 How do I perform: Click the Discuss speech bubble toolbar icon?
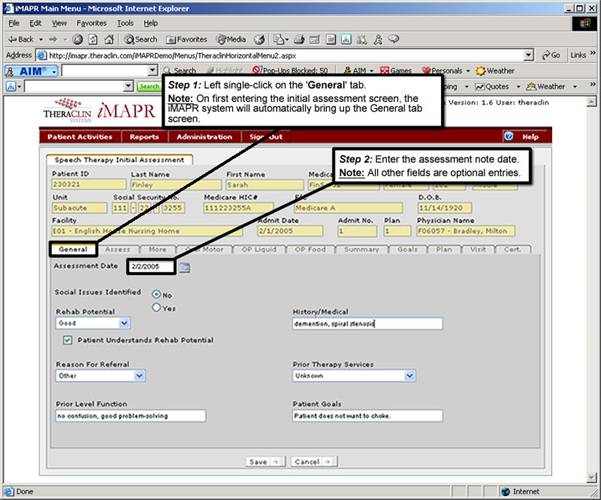coord(394,39)
